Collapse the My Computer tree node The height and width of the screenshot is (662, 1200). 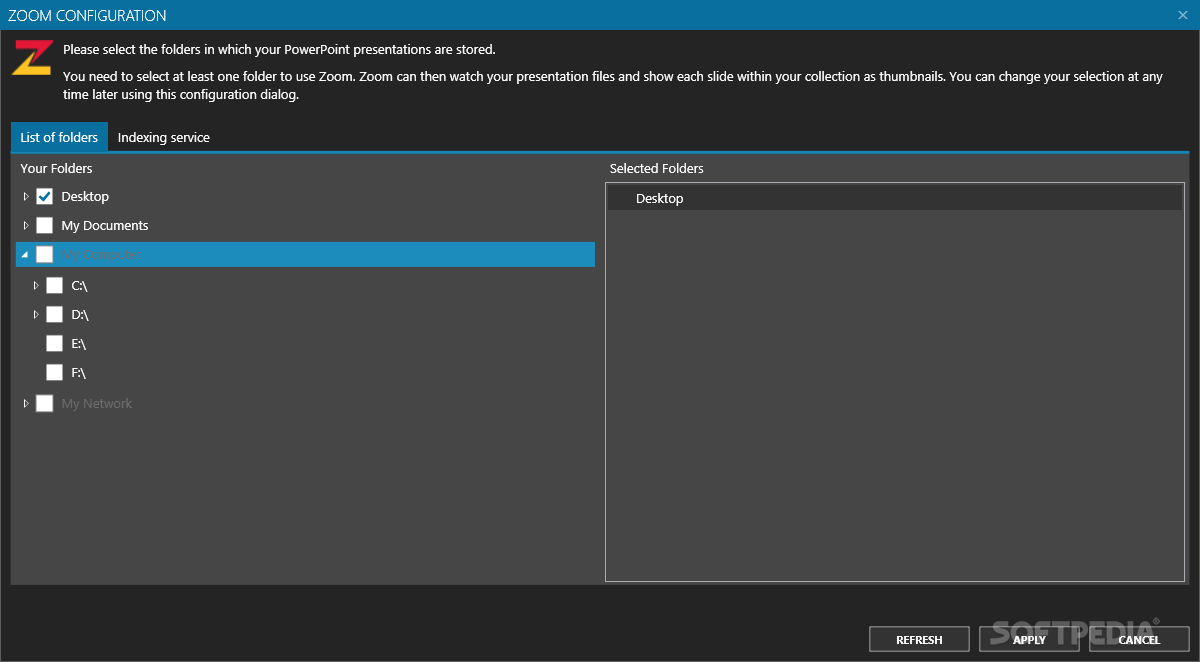point(26,255)
